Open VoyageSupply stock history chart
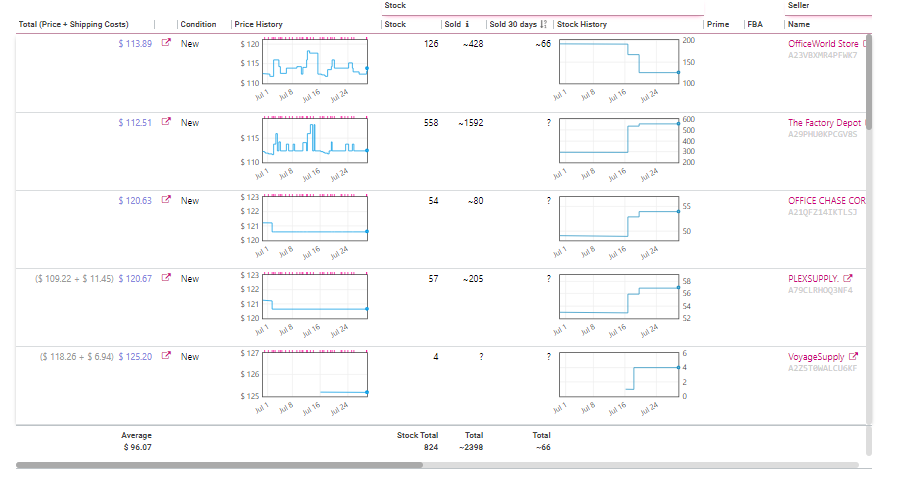This screenshot has height=495, width=907. (619, 374)
